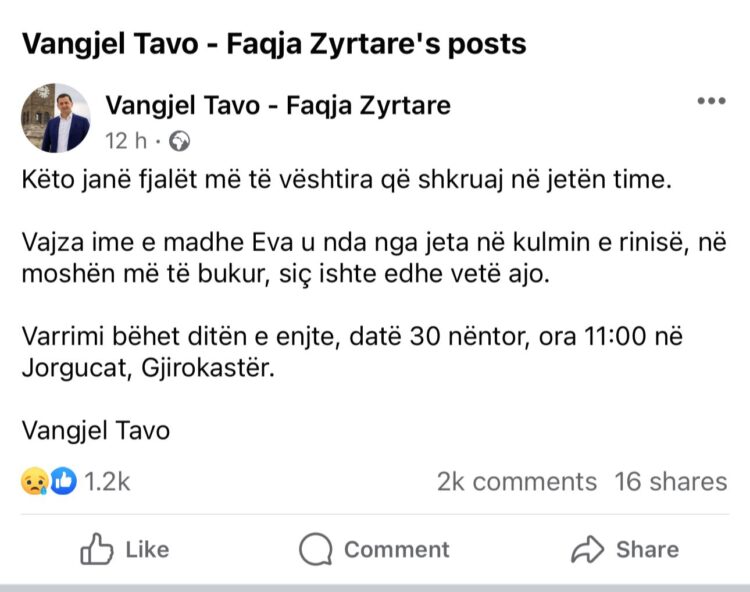This screenshot has height=592, width=750.
Task: Click the globe public-audience icon
Action: click(179, 141)
